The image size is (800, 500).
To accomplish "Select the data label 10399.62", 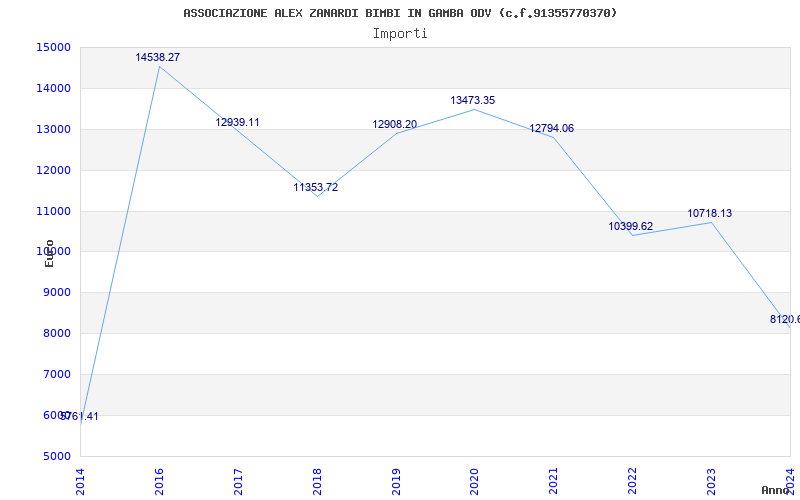I will (631, 226).
